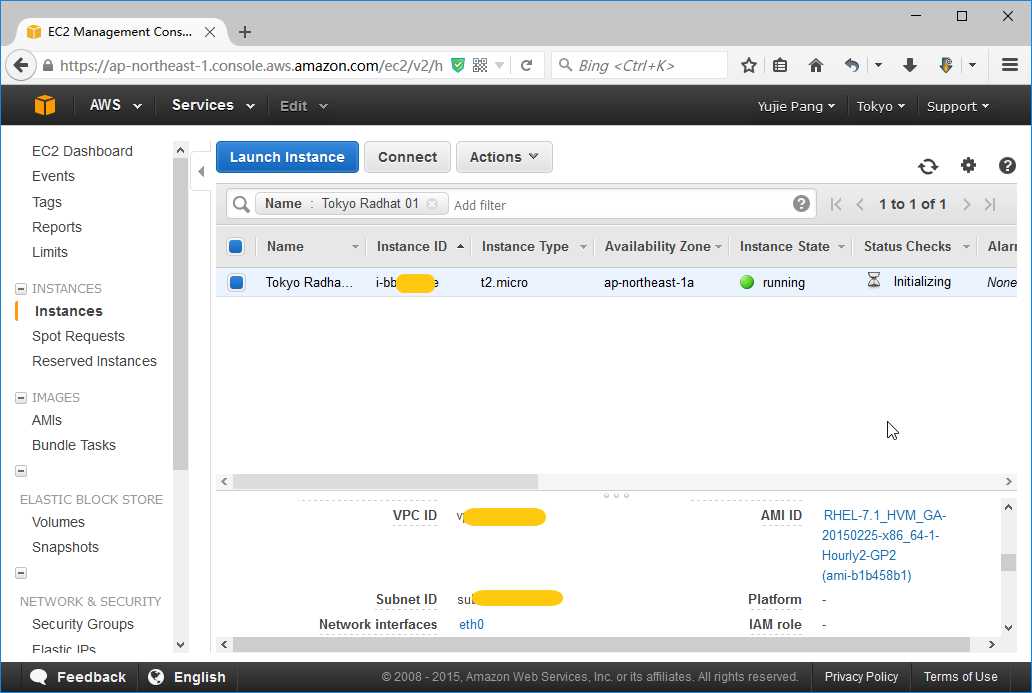Open the Support dropdown menu
1032x693 pixels.
click(958, 106)
